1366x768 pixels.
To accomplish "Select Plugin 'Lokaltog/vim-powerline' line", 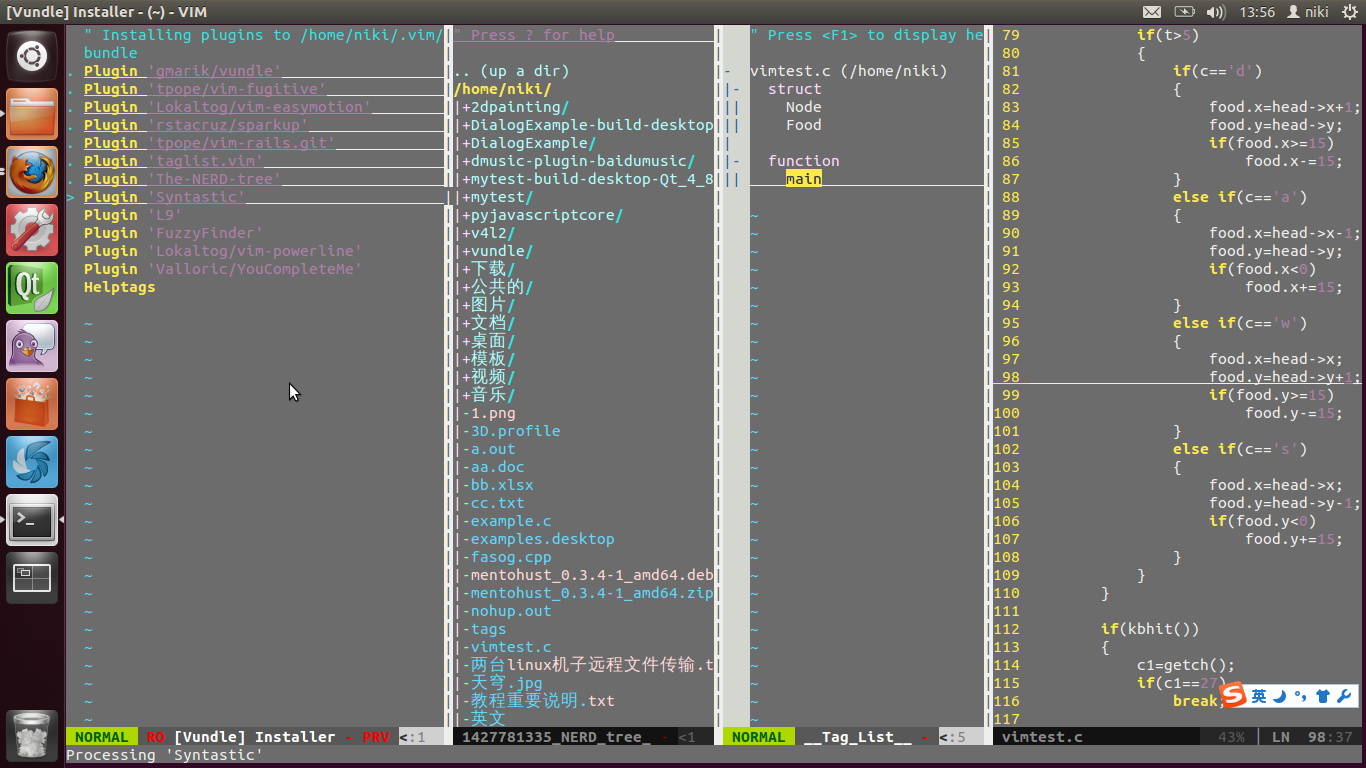I will (x=223, y=251).
